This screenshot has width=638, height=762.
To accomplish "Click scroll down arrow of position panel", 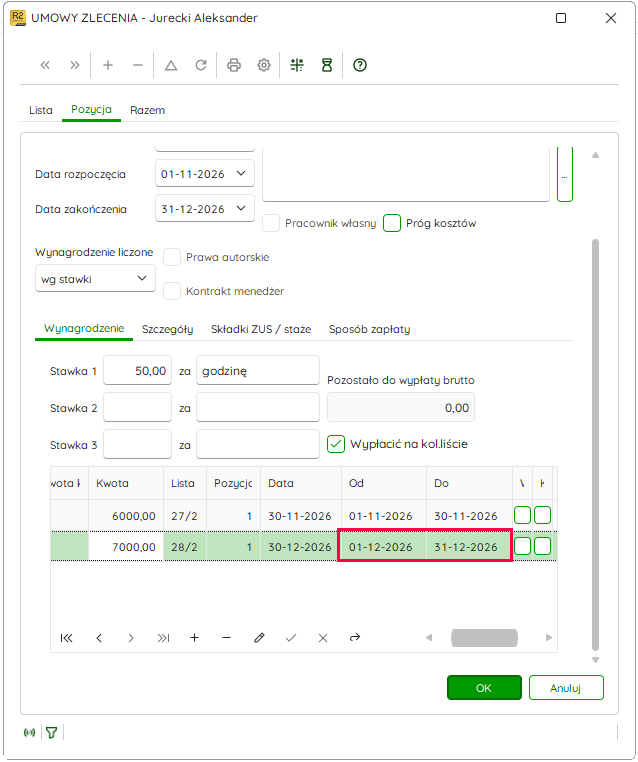I will [x=595, y=660].
